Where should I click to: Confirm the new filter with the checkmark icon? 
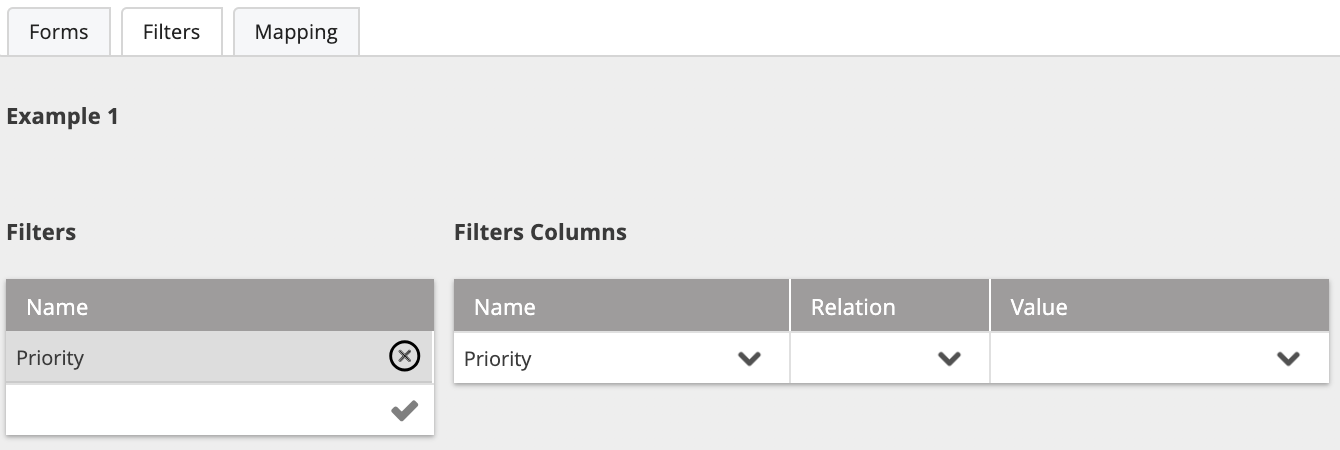tap(404, 410)
